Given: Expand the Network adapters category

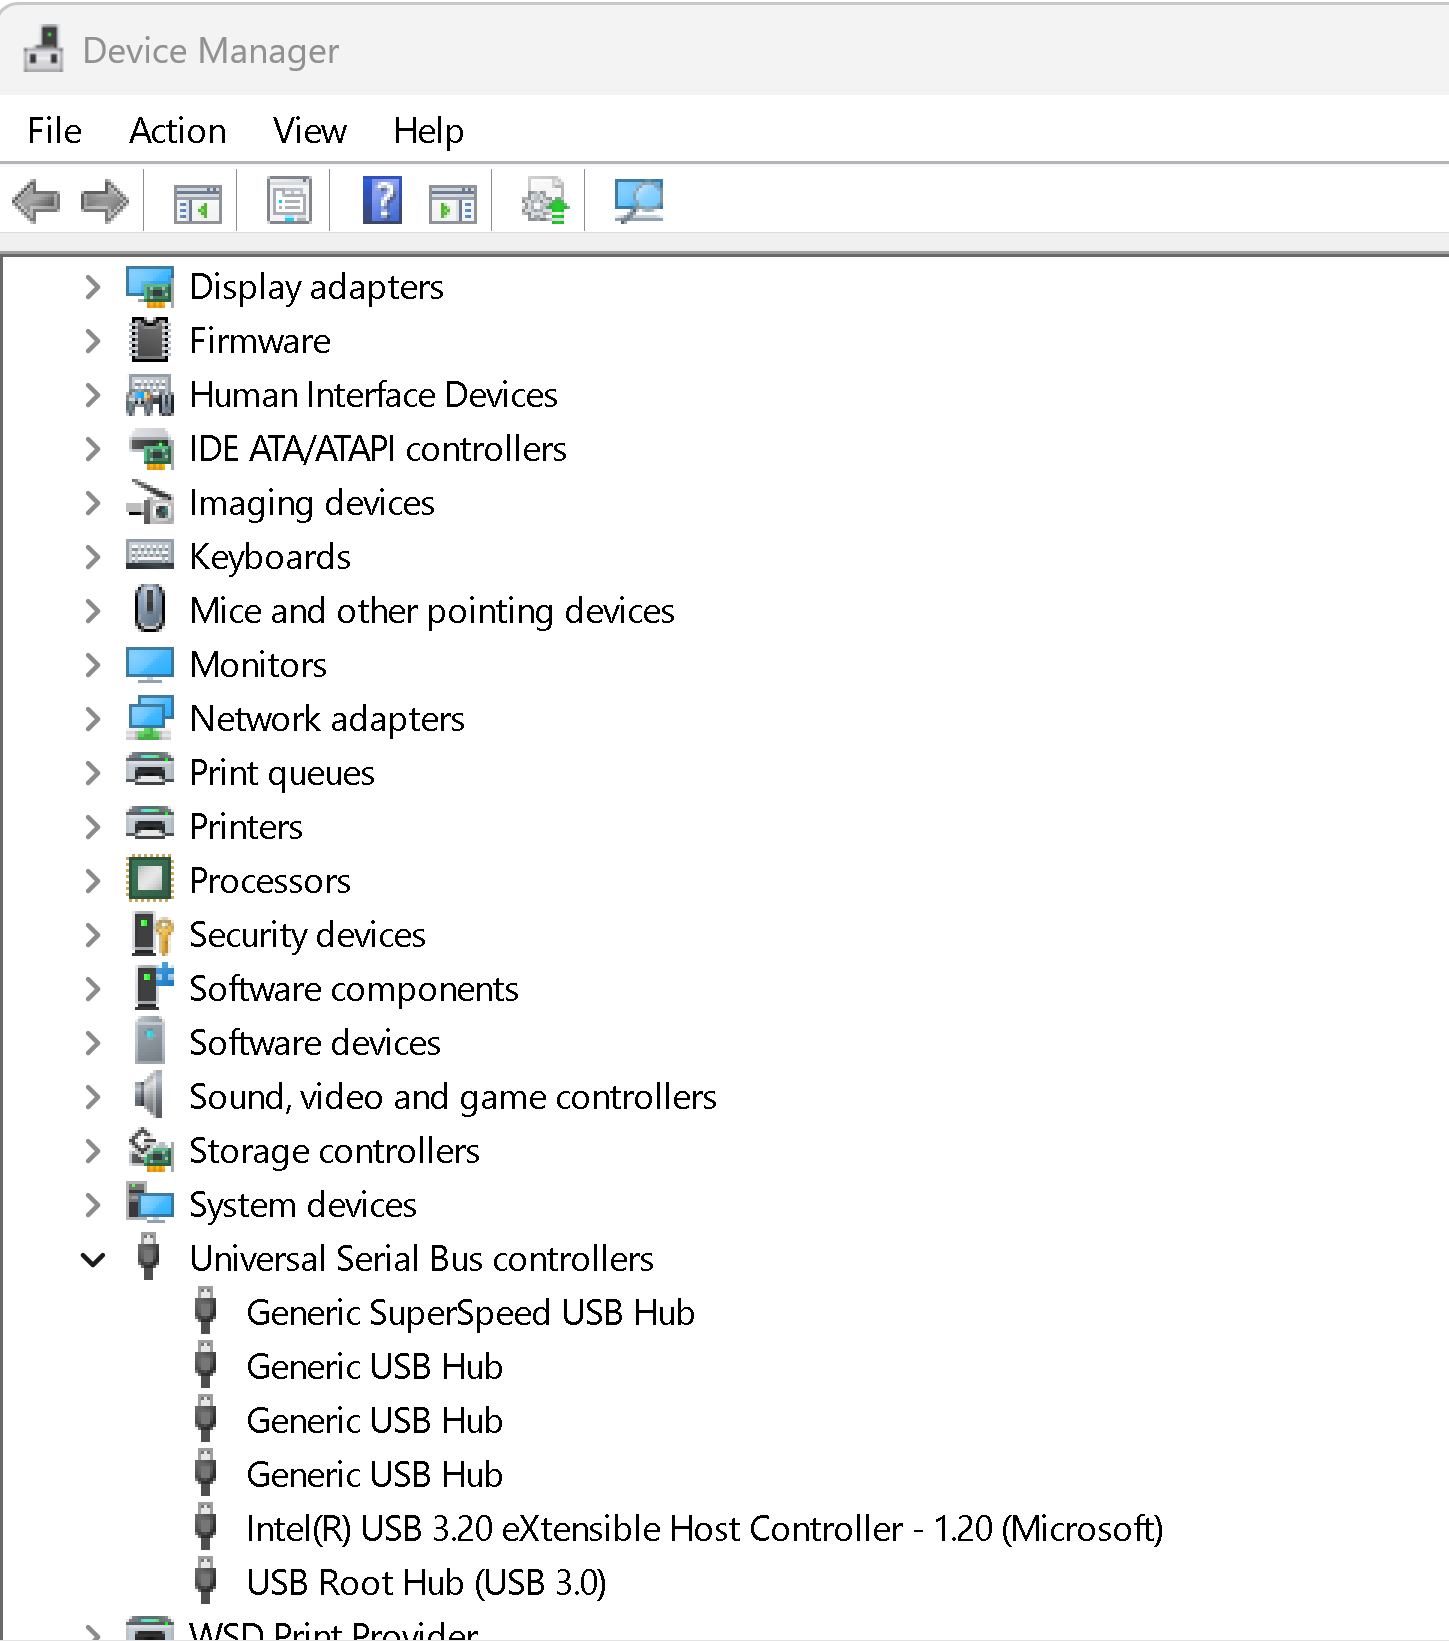Looking at the screenshot, I should pyautogui.click(x=93, y=719).
